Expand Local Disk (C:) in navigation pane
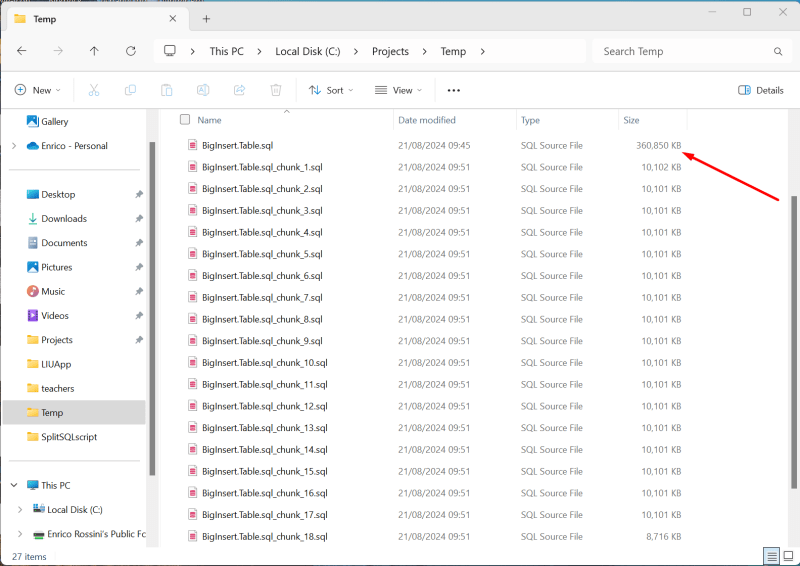Screen dimensions: 800x566 pos(20,510)
